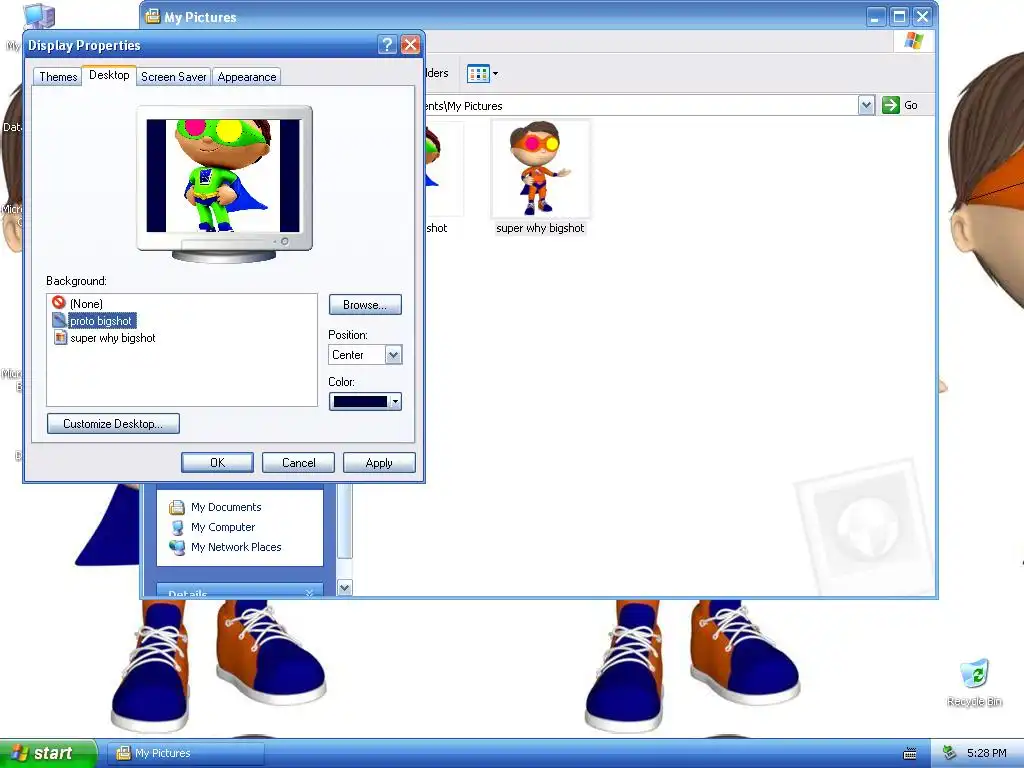The width and height of the screenshot is (1024, 768).
Task: Open the Views toolbar icon dropdown in My Pictures
Action: [483, 74]
